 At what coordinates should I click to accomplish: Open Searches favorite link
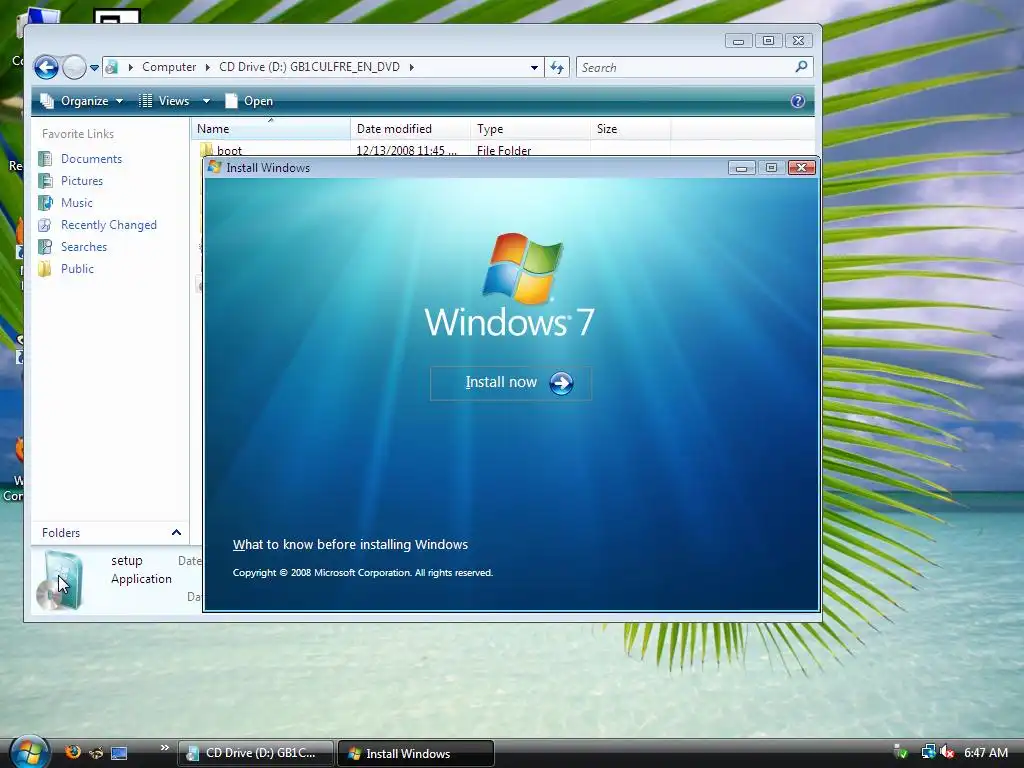[84, 247]
